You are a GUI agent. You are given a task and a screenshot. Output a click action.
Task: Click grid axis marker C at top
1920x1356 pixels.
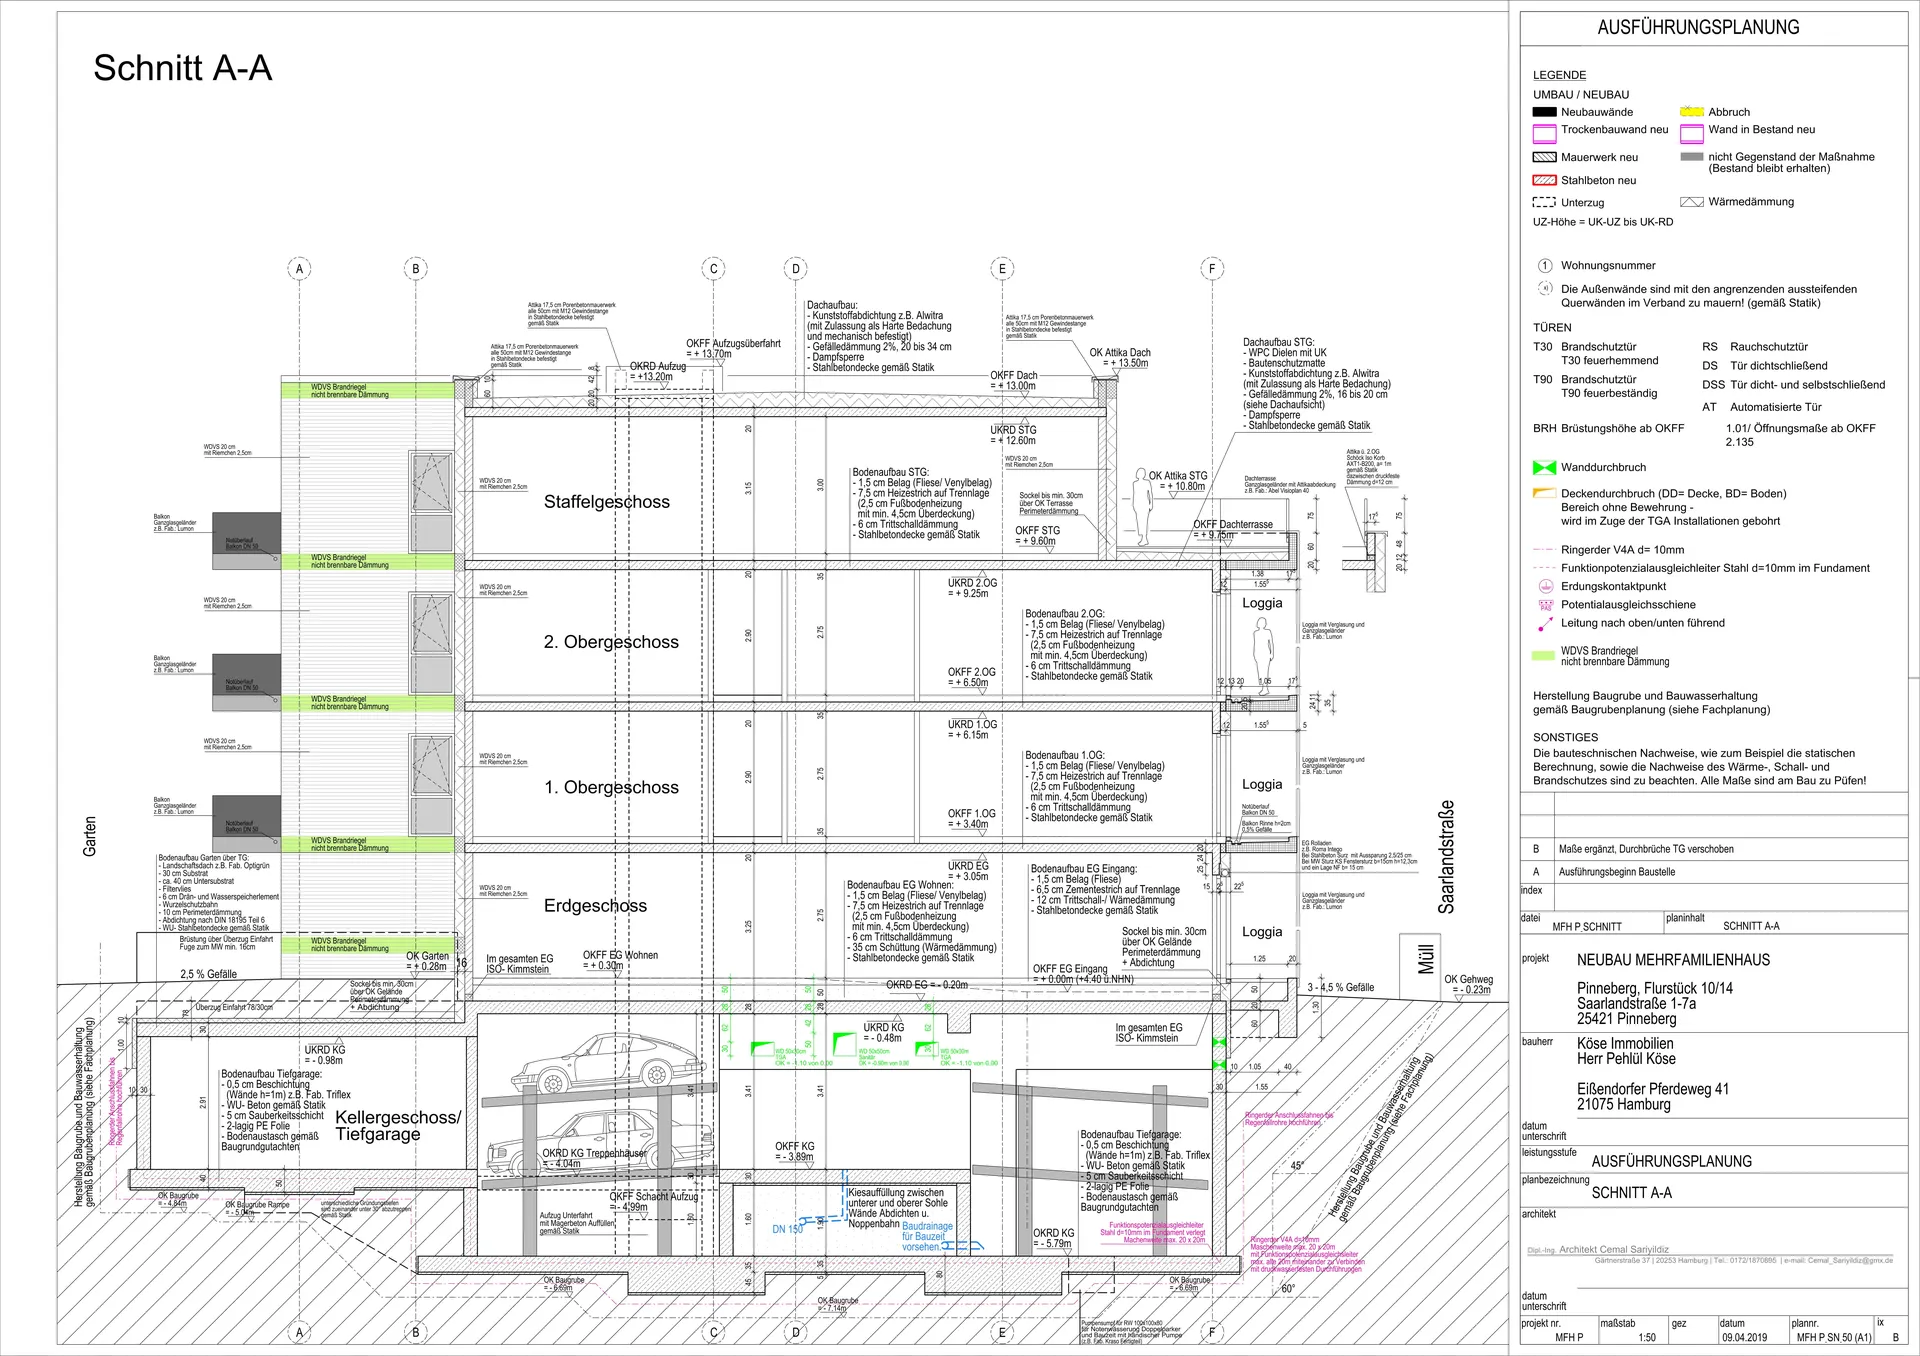coord(713,268)
